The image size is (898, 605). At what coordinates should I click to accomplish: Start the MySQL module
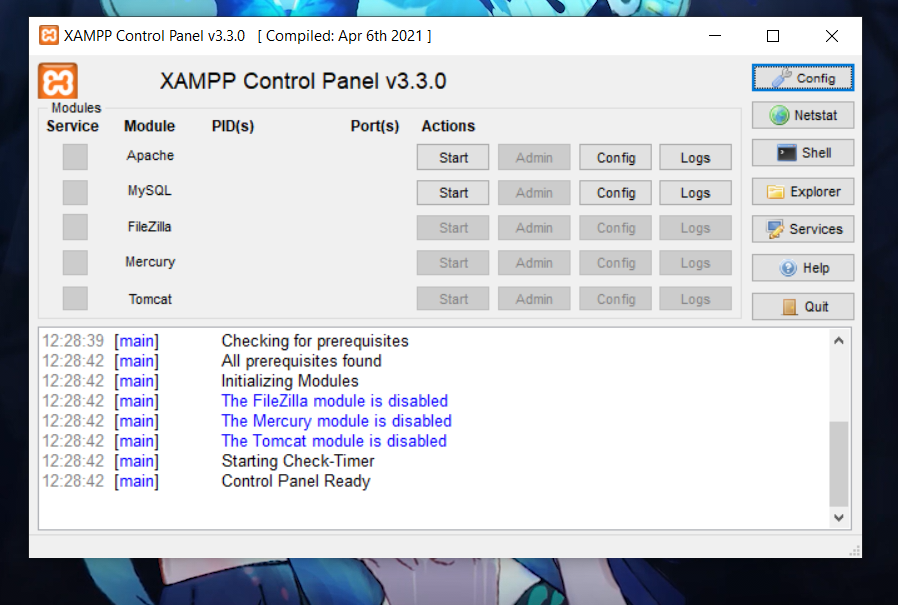pos(453,193)
